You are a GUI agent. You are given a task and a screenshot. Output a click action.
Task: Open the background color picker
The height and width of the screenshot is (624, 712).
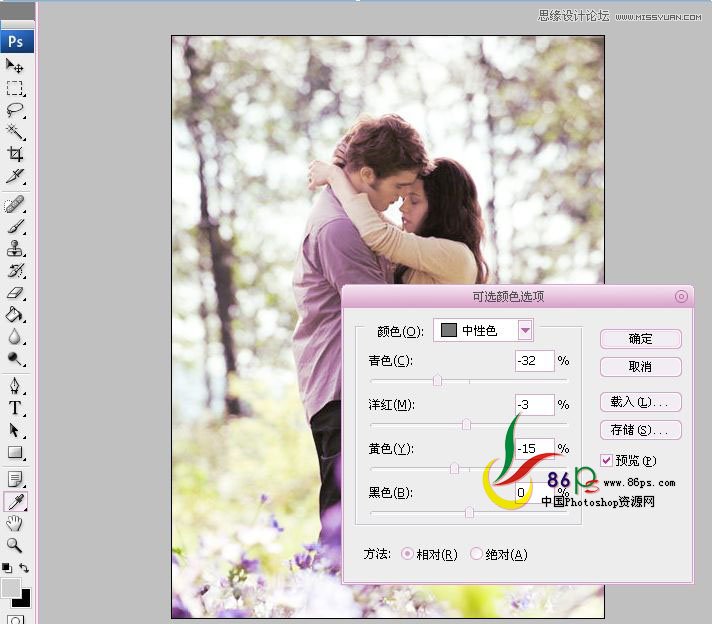pyautogui.click(x=24, y=600)
